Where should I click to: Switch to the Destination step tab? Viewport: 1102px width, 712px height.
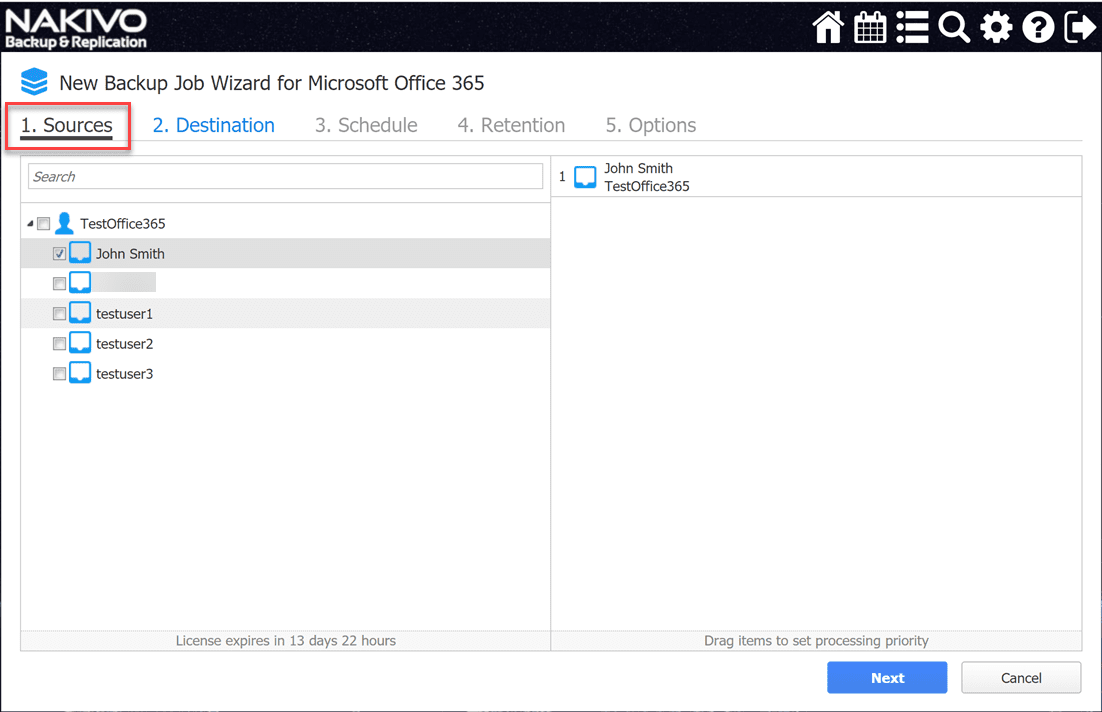point(213,125)
